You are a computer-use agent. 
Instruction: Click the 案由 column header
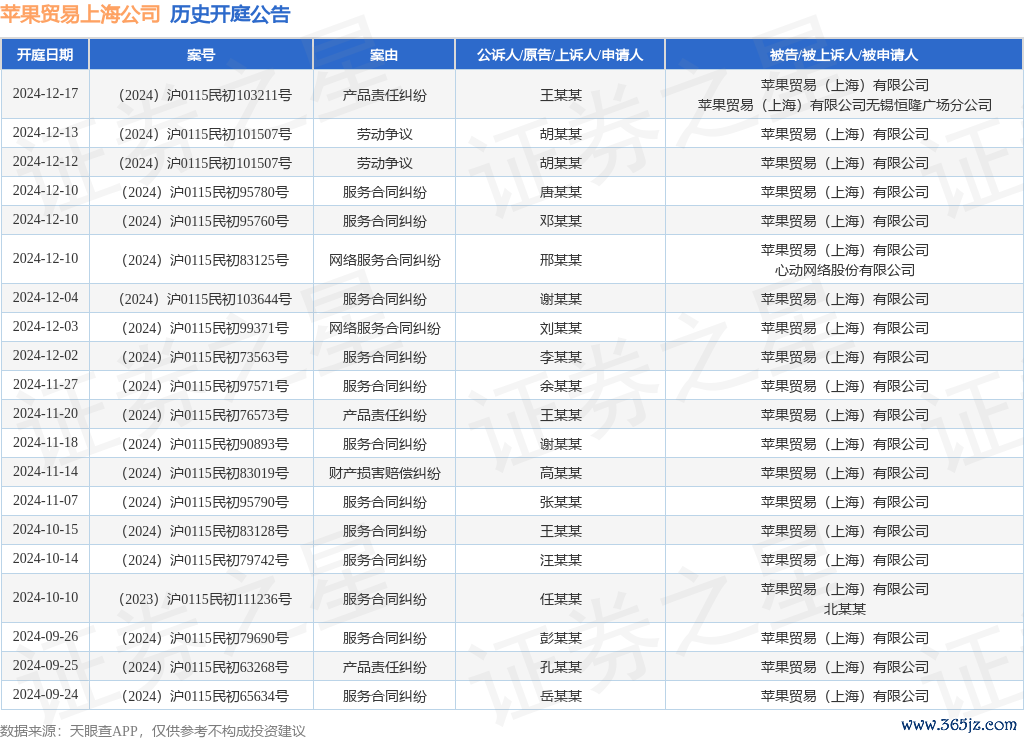384,55
